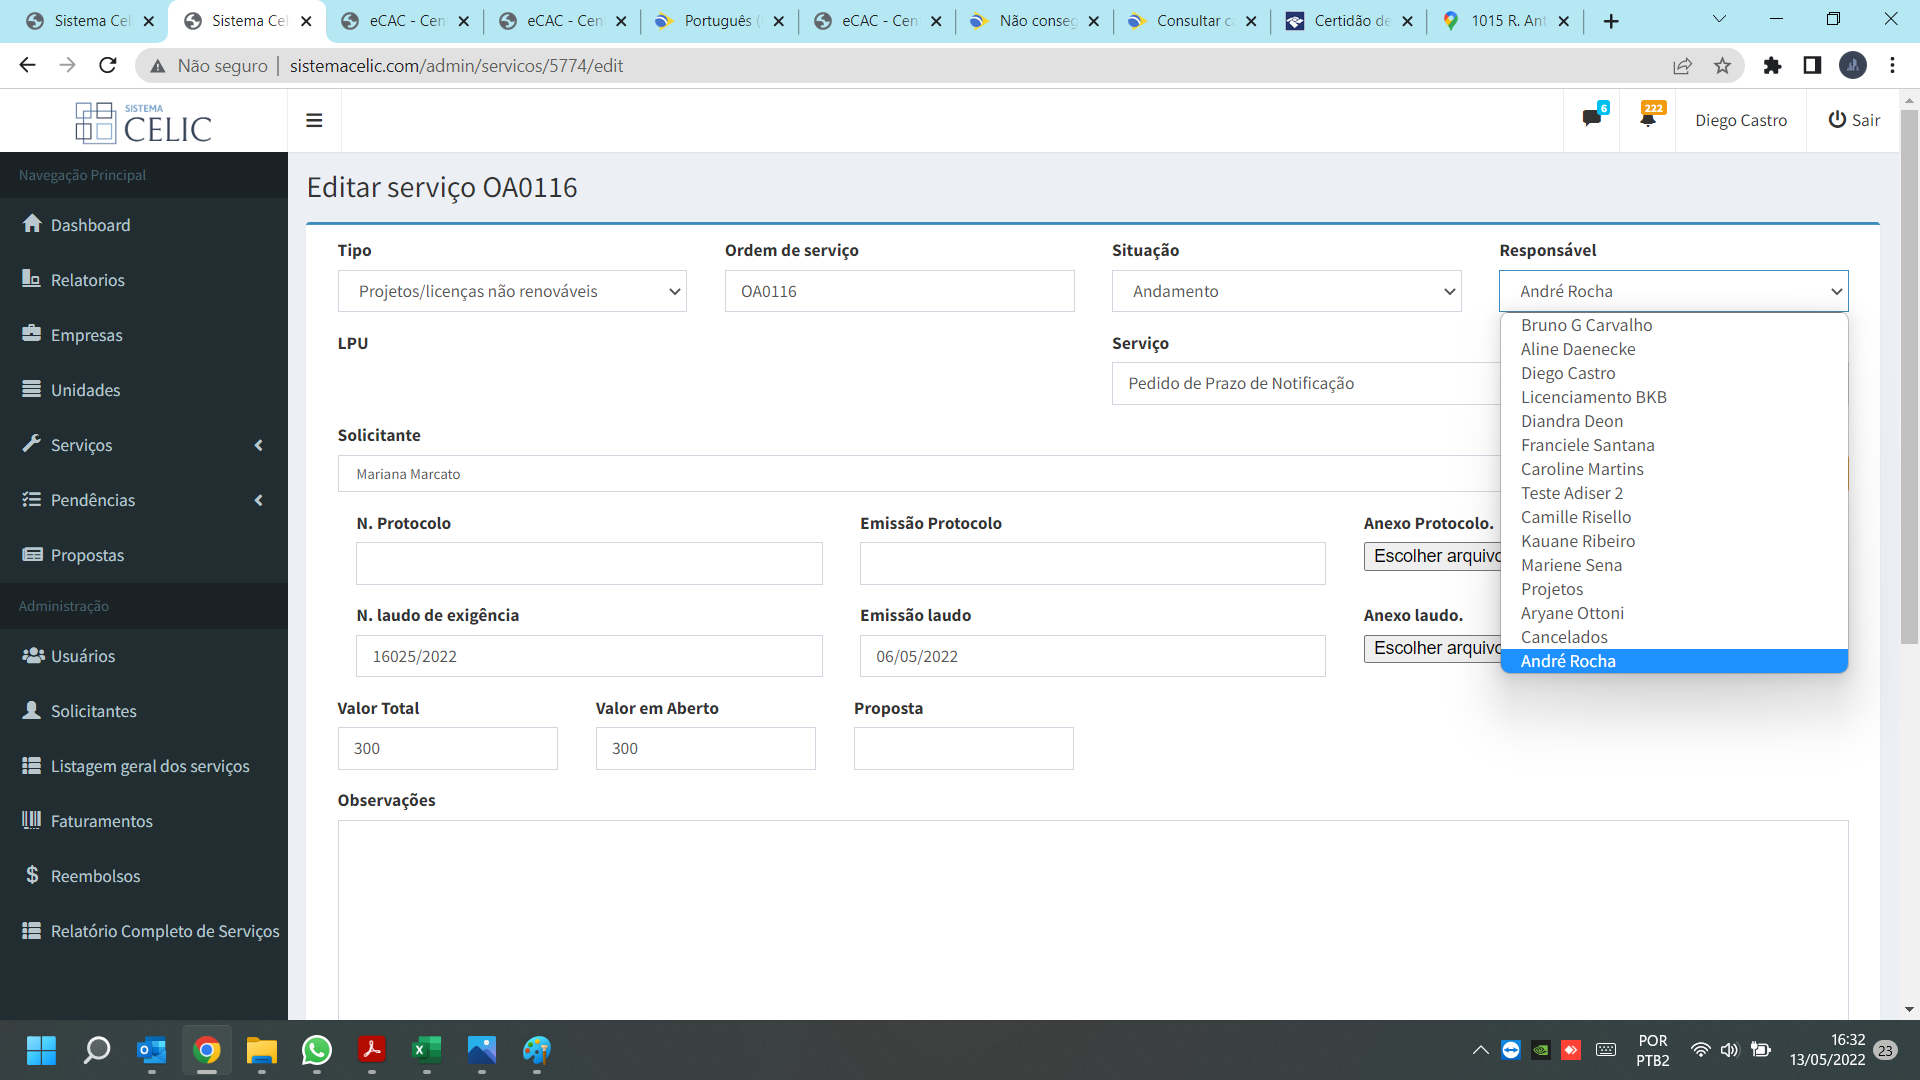Select Relatorios in the navigation sidebar
This screenshot has height=1080, width=1920.
[x=88, y=279]
